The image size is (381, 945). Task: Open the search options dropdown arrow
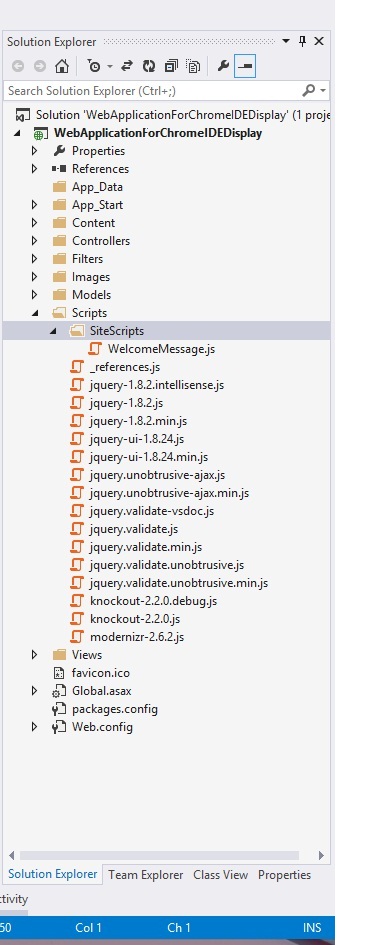coord(323,91)
